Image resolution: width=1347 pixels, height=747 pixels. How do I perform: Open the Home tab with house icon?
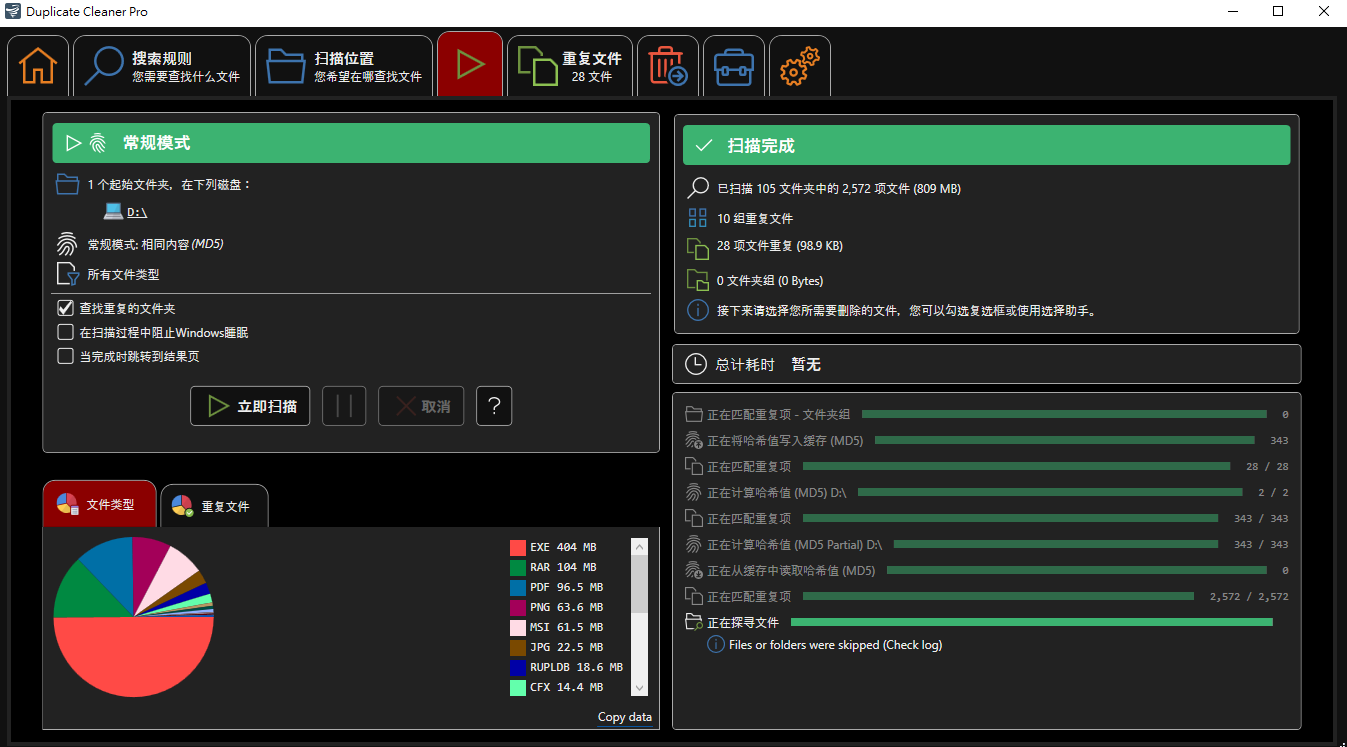pos(38,66)
